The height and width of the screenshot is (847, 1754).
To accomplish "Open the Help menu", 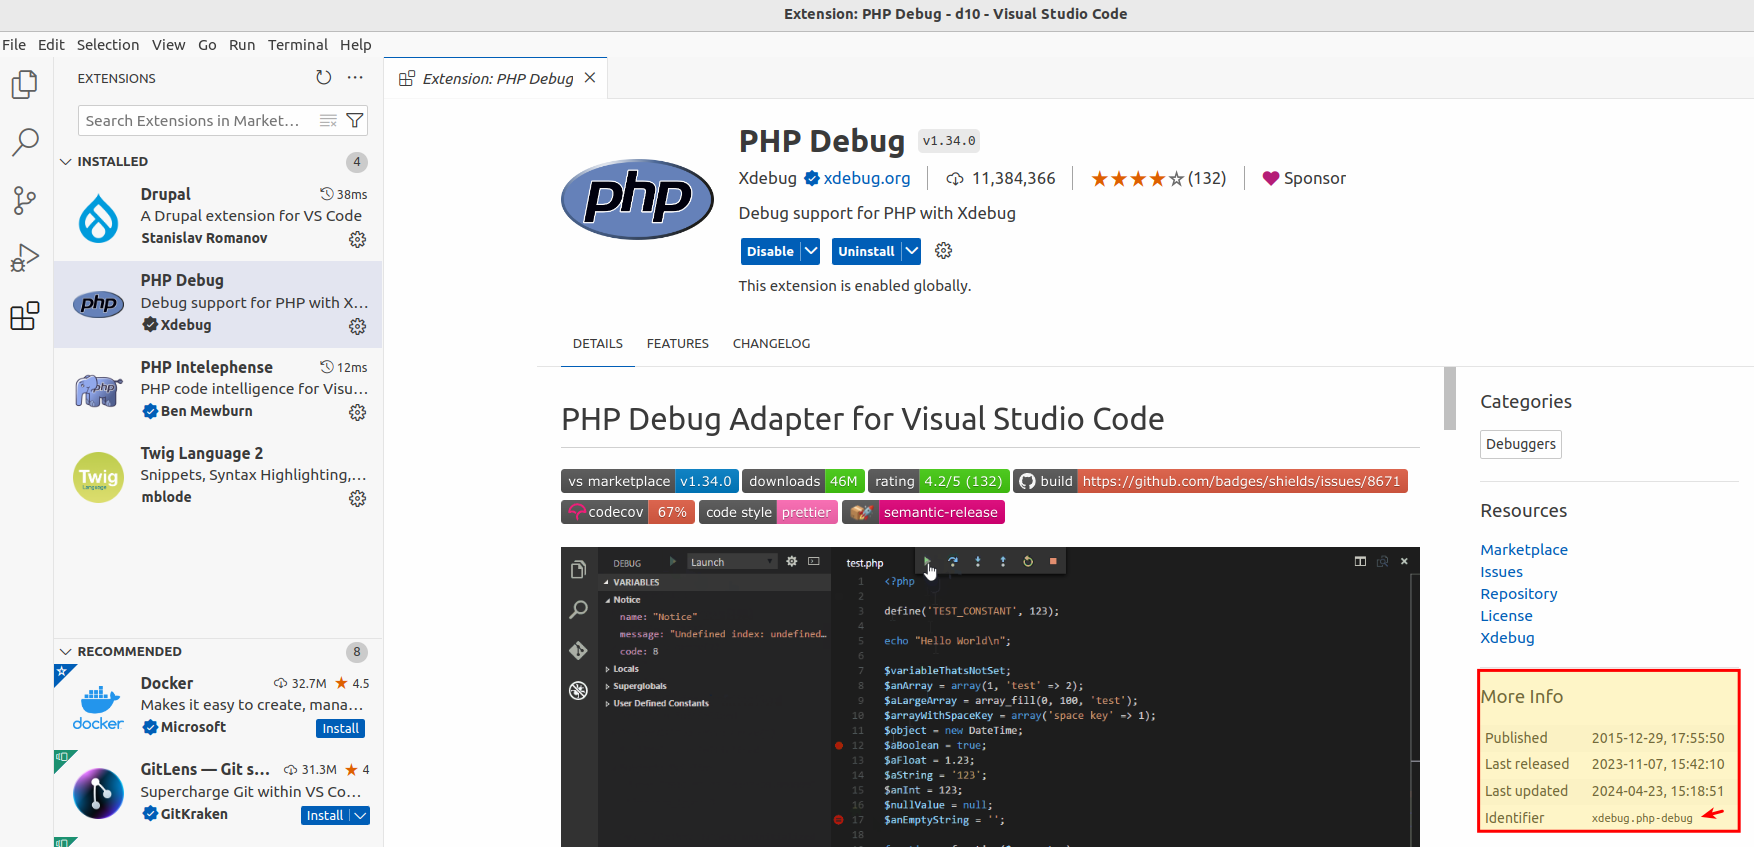I will (x=355, y=45).
